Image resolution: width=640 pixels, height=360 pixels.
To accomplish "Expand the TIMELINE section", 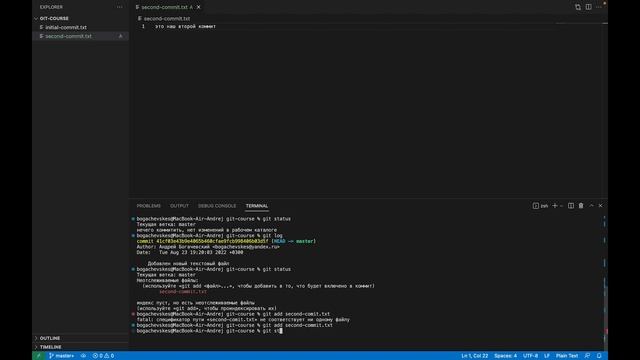I will coord(51,347).
